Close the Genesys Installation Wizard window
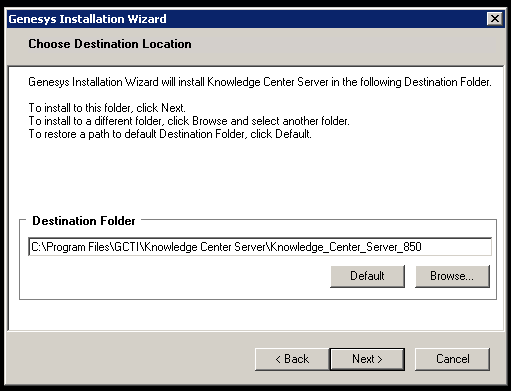 point(495,19)
